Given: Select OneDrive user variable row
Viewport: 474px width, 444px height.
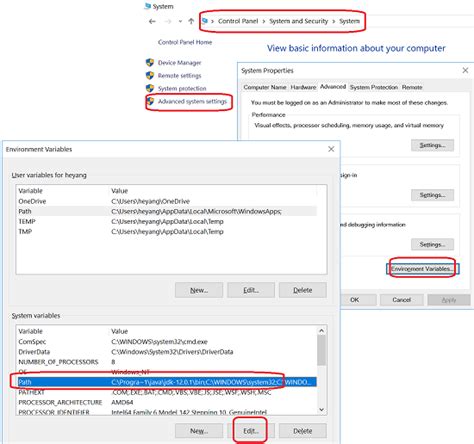Looking at the screenshot, I should [x=166, y=201].
